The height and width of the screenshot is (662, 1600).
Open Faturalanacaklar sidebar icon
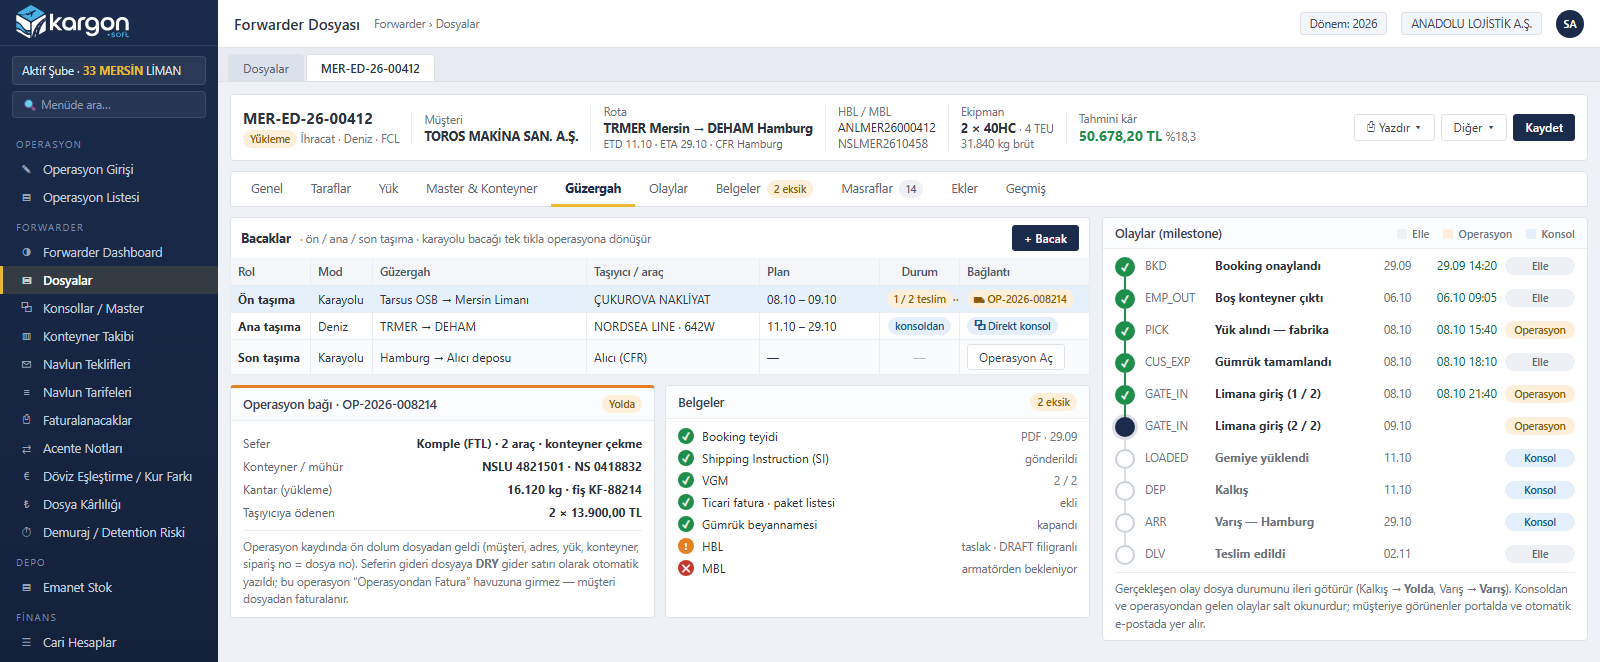pos(27,421)
